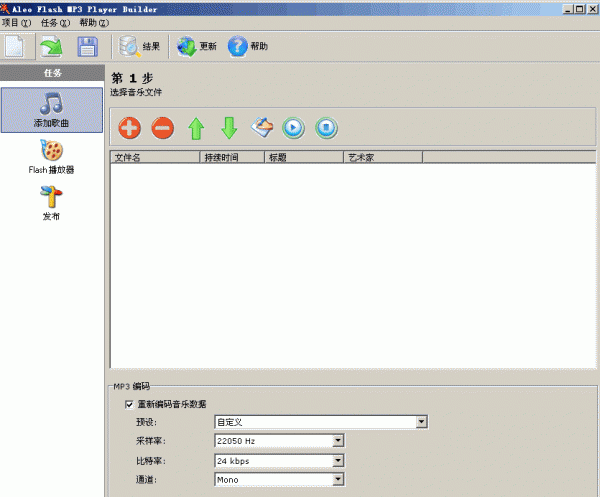Screen dimensions: 600x497
Task: Sort by 艺术家 column header
Action: tap(383, 157)
